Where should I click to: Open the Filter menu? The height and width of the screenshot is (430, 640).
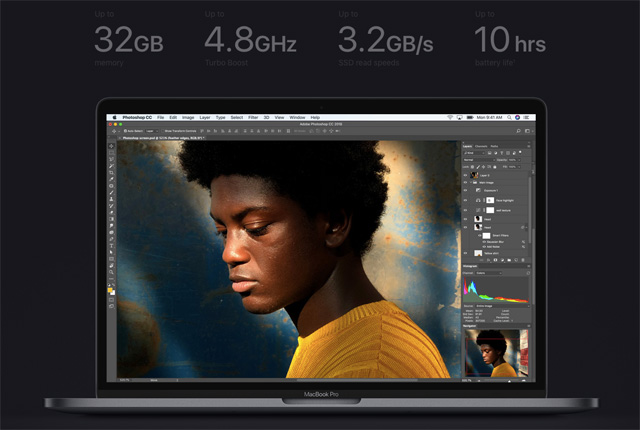point(253,117)
